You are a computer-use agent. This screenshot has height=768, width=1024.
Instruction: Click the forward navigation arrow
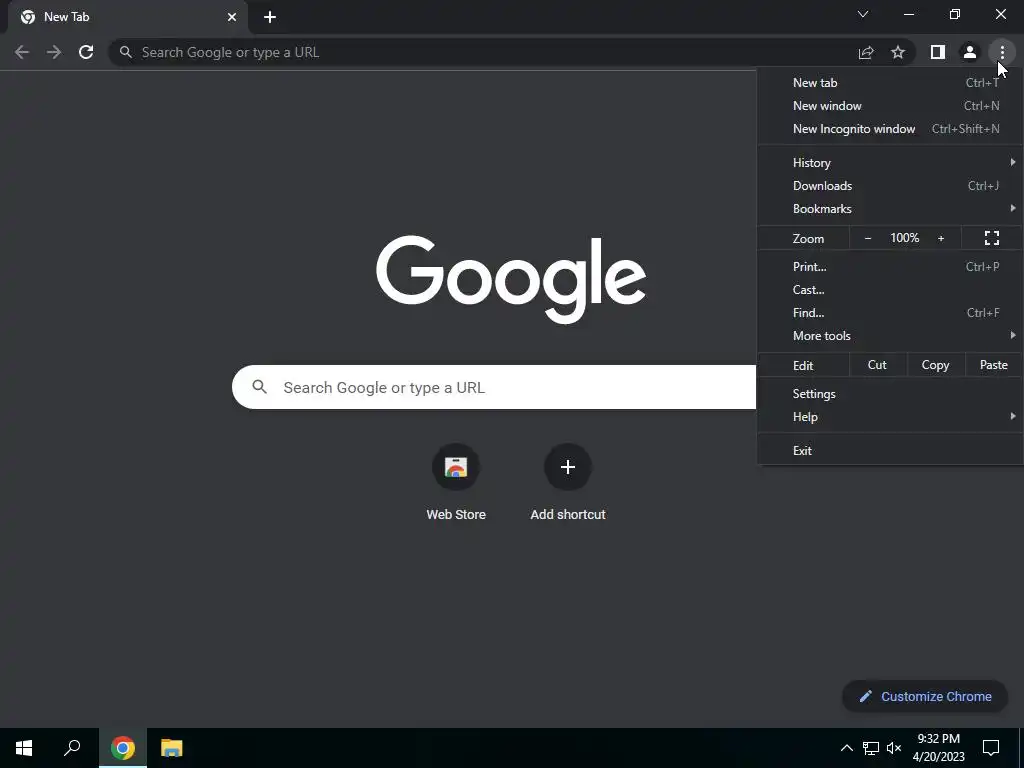pos(54,52)
